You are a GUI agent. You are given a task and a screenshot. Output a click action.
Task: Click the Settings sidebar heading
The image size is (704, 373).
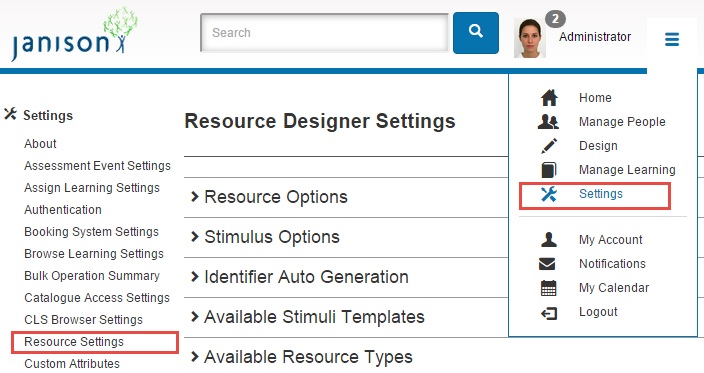pyautogui.click(x=48, y=115)
